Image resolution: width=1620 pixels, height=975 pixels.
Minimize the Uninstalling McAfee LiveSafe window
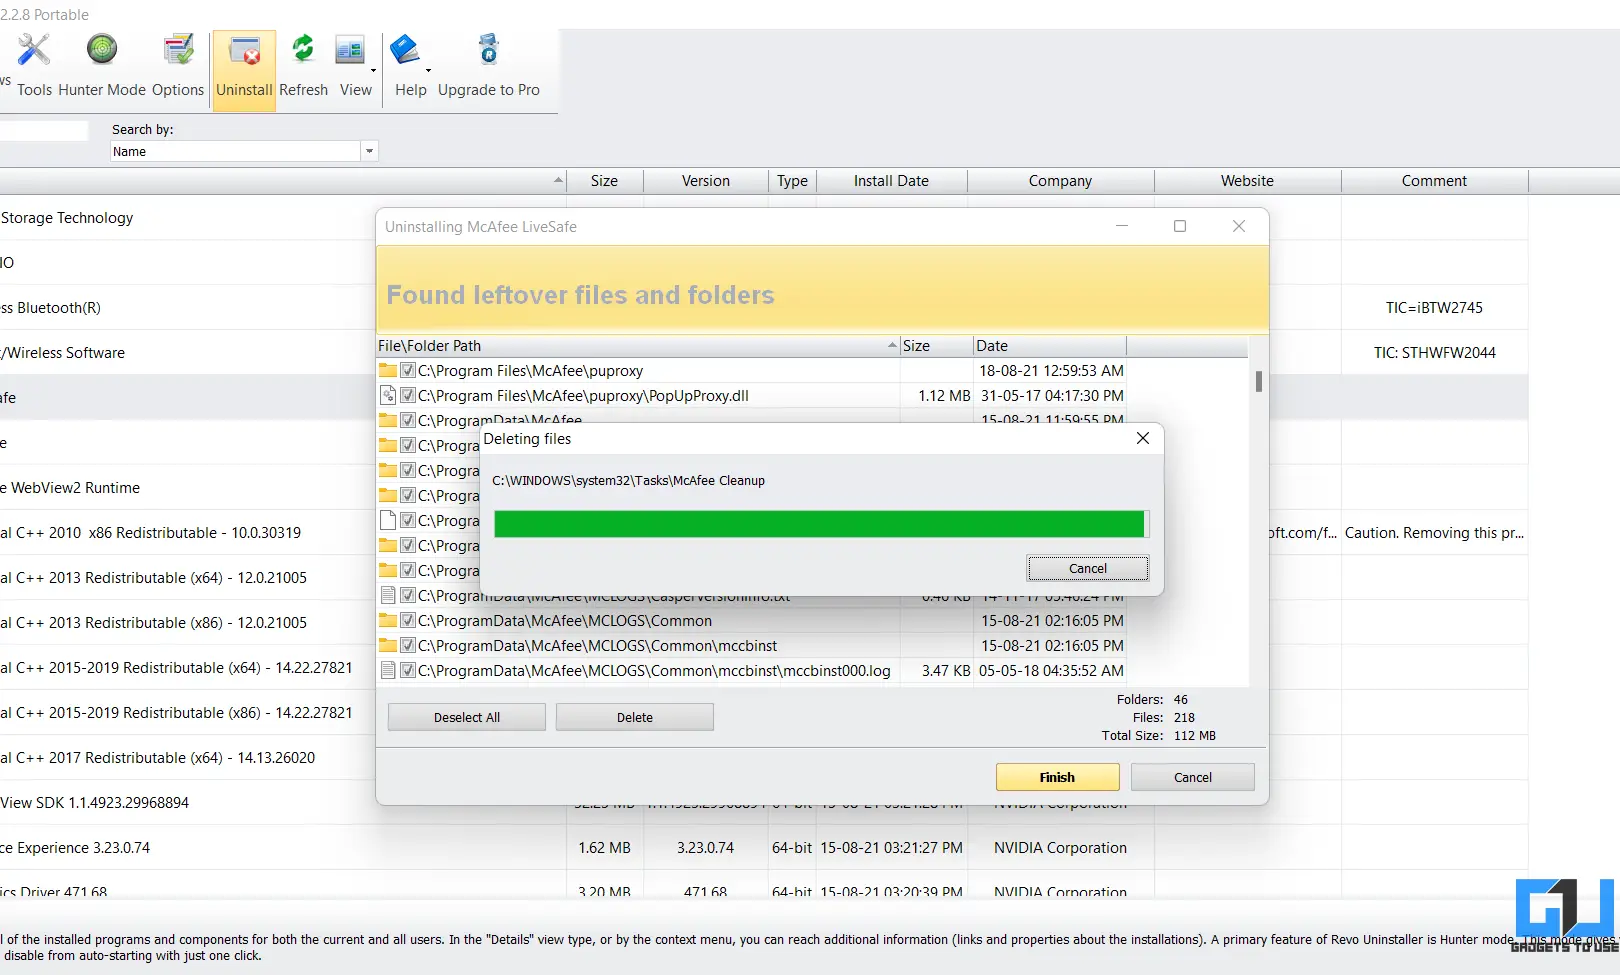1122,226
